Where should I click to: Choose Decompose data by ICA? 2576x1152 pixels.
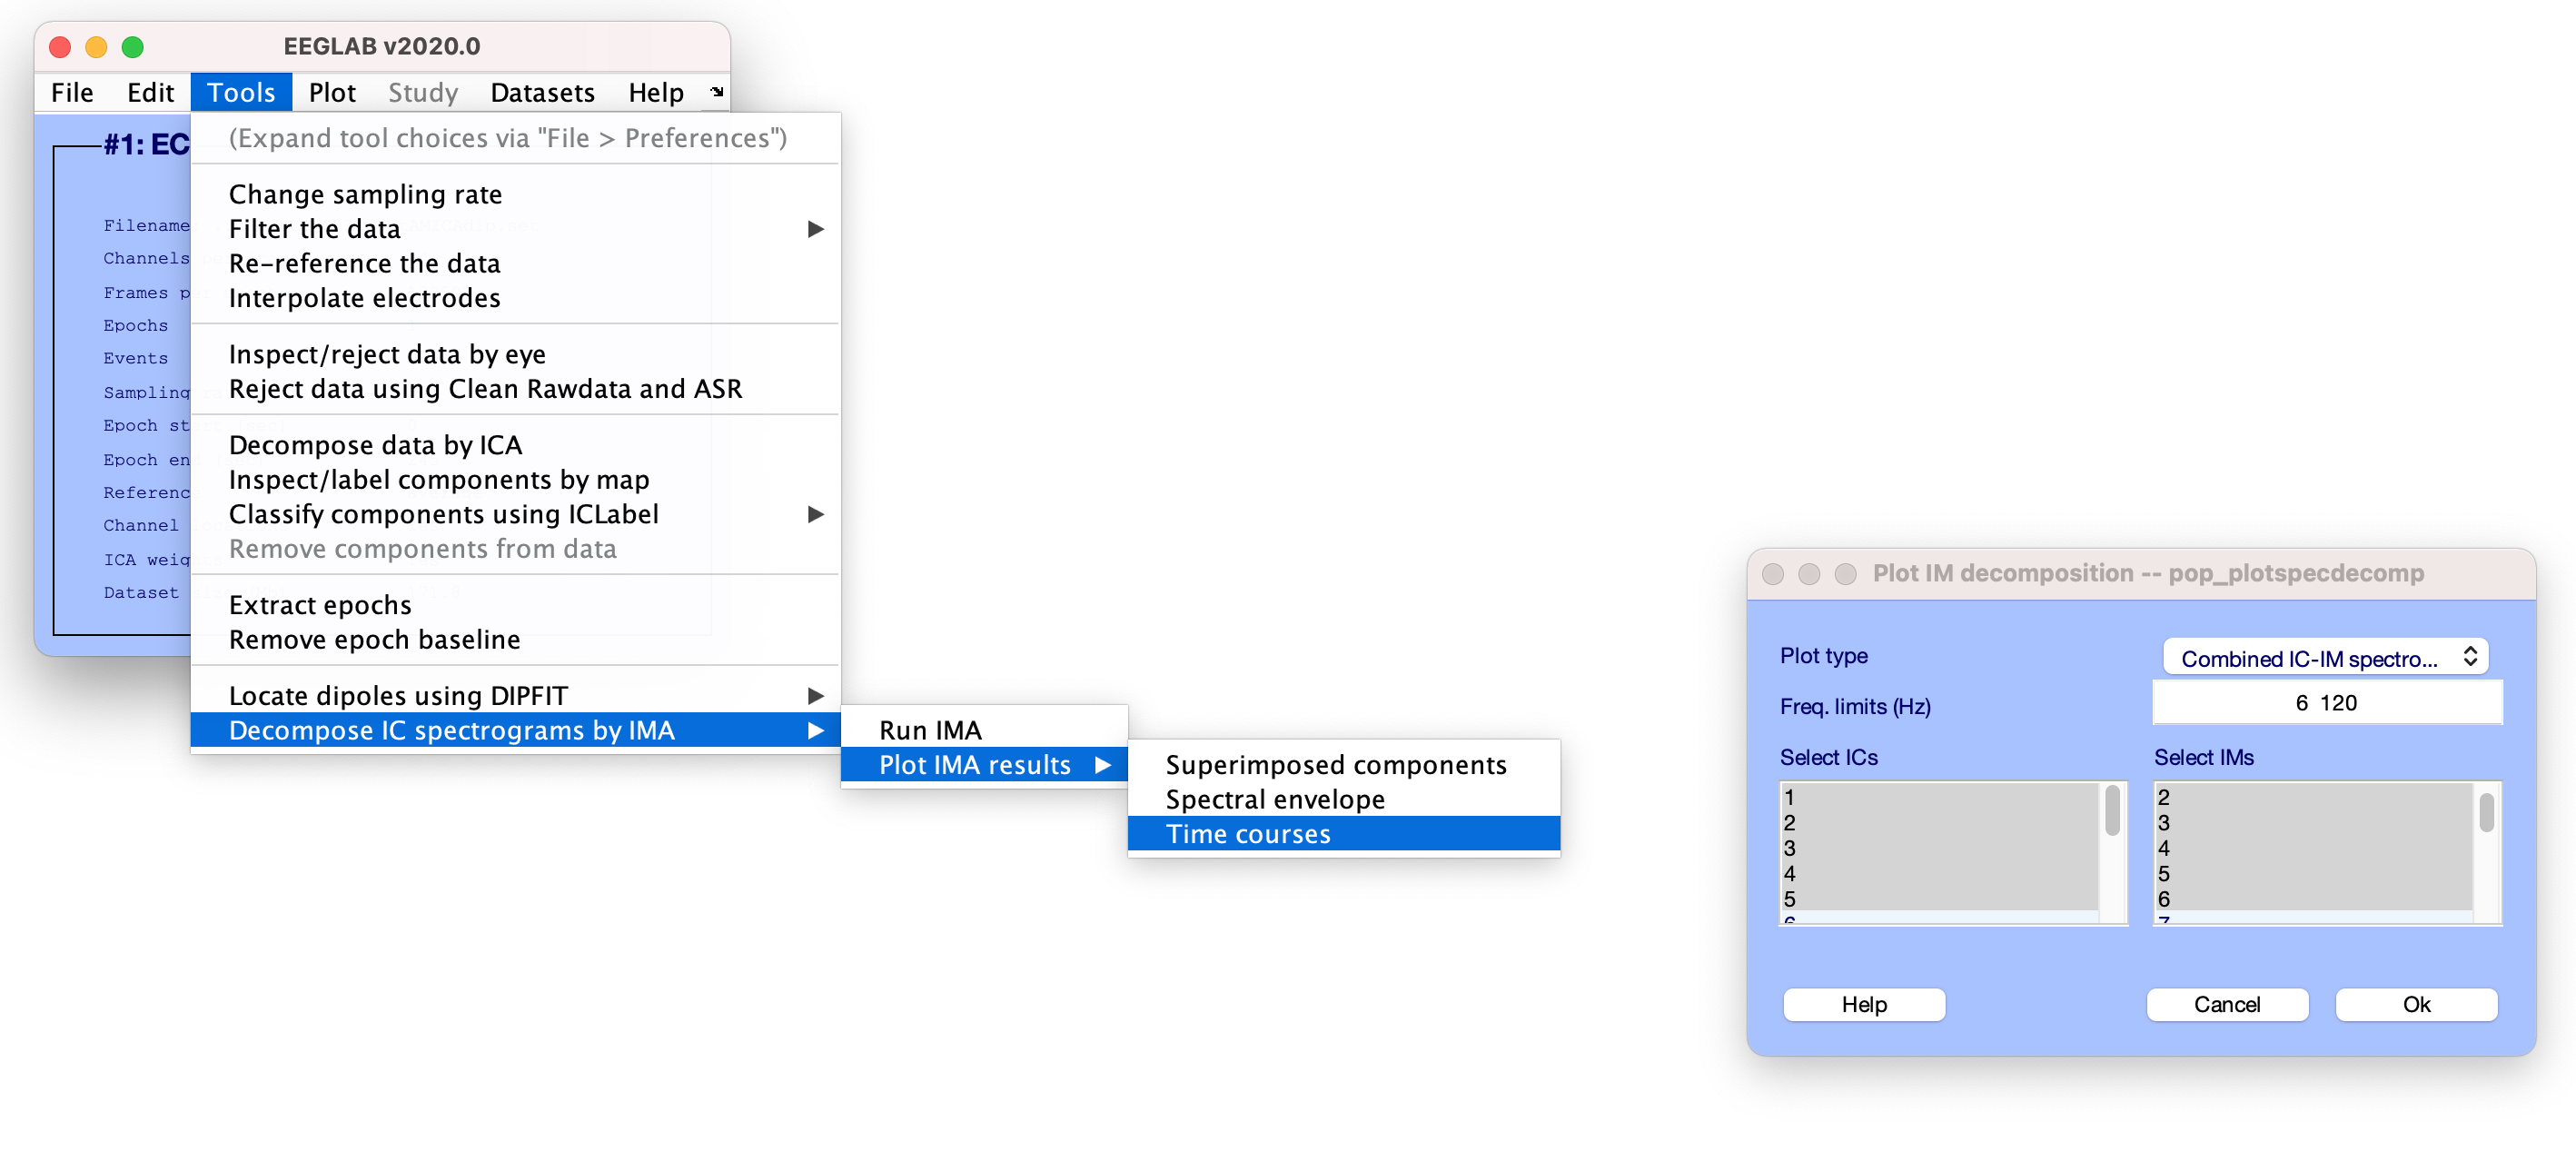coord(375,445)
